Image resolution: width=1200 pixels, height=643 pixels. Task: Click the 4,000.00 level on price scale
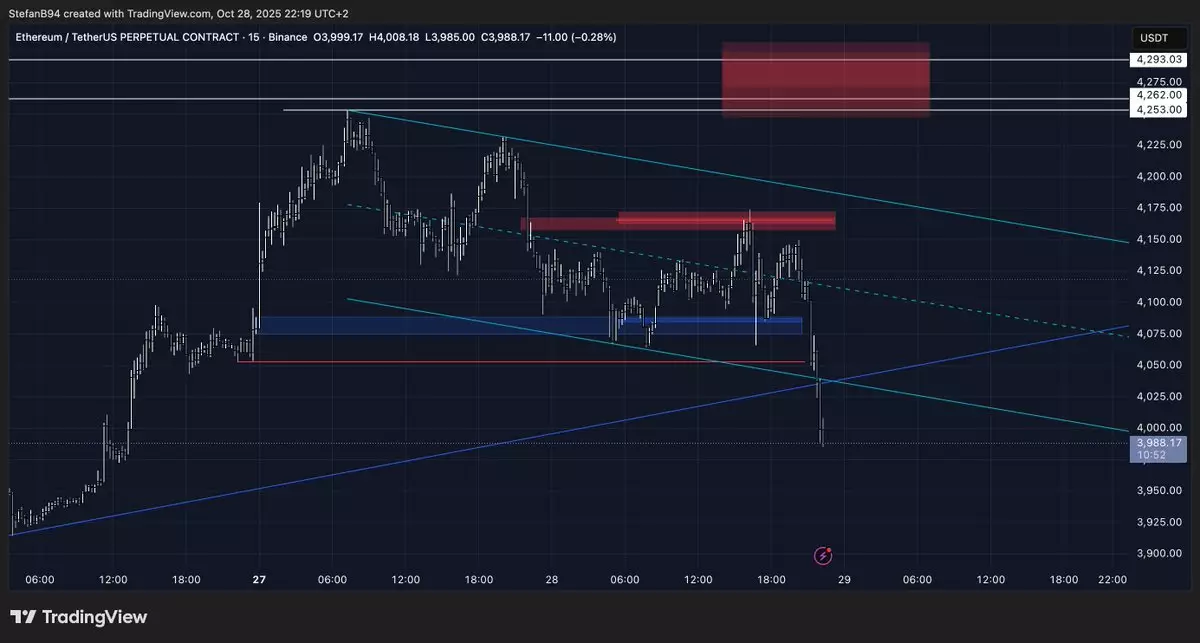(x=1157, y=428)
